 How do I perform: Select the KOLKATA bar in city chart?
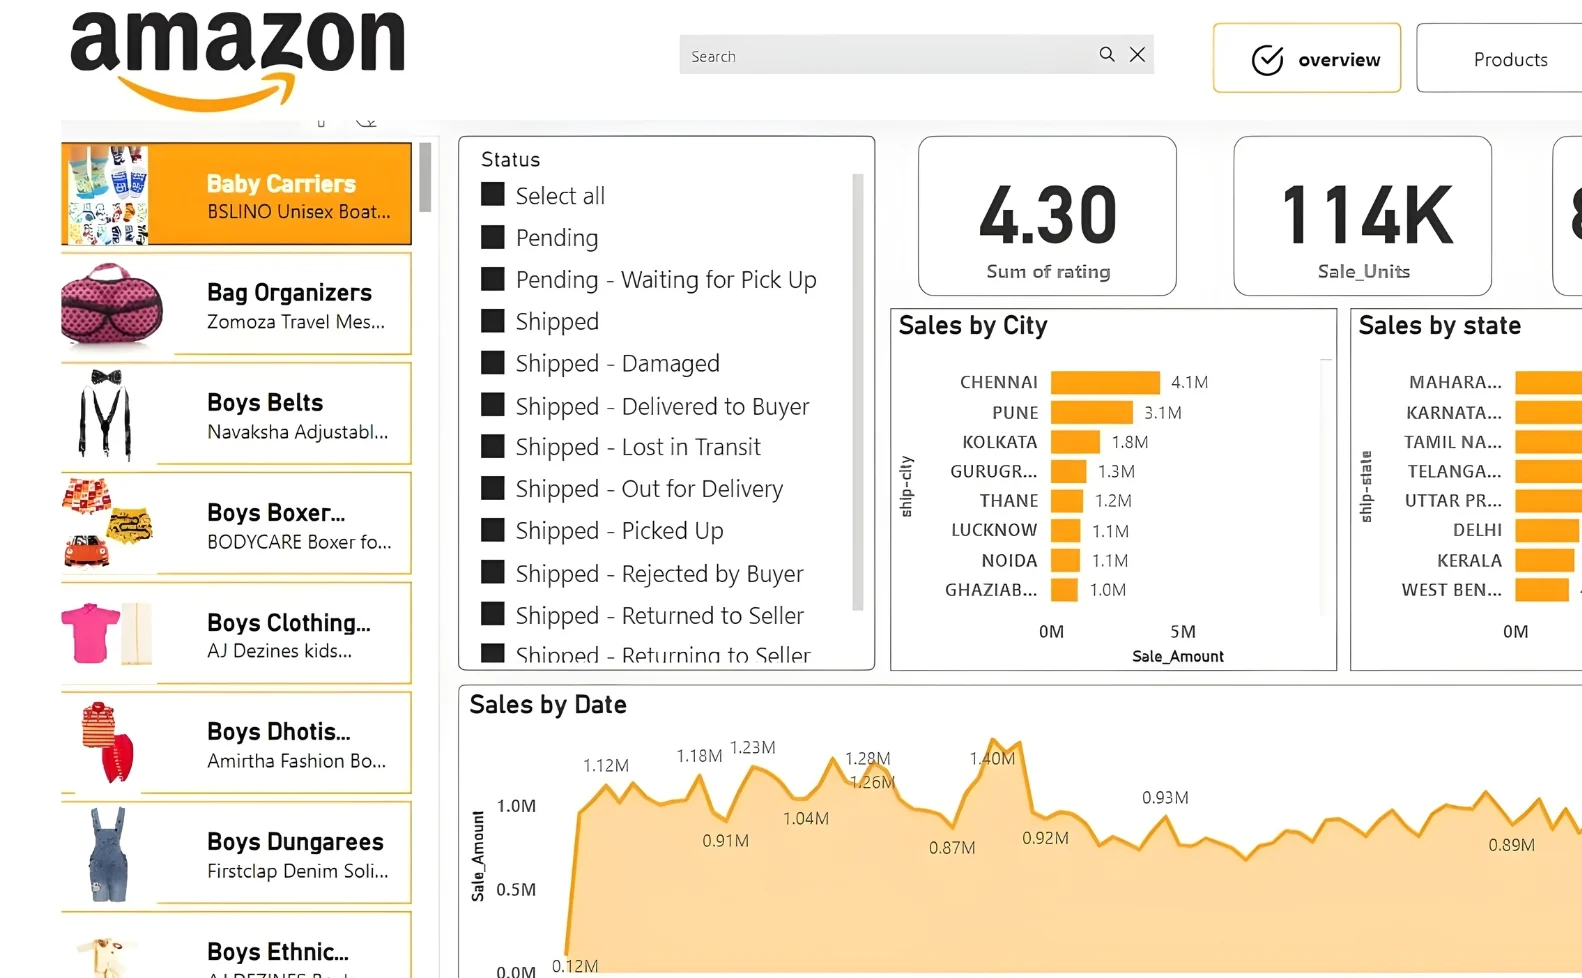click(1075, 442)
